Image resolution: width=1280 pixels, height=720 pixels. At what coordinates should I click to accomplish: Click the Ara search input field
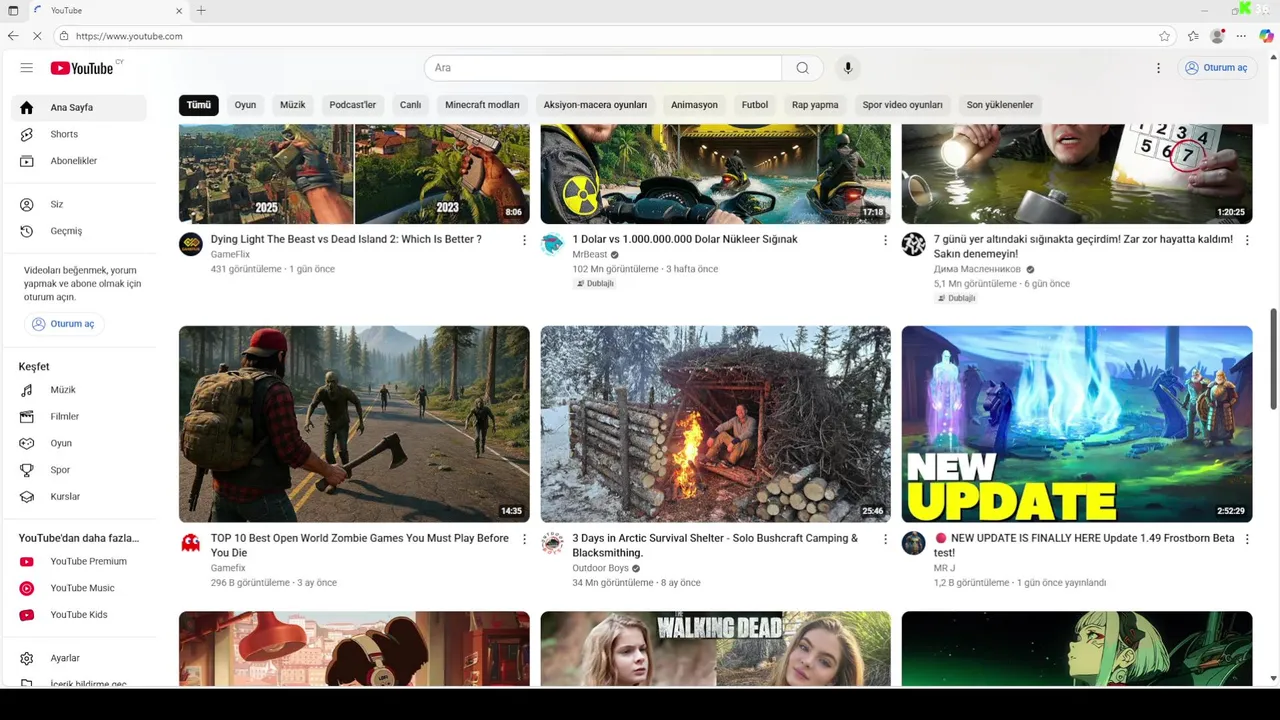pos(603,68)
